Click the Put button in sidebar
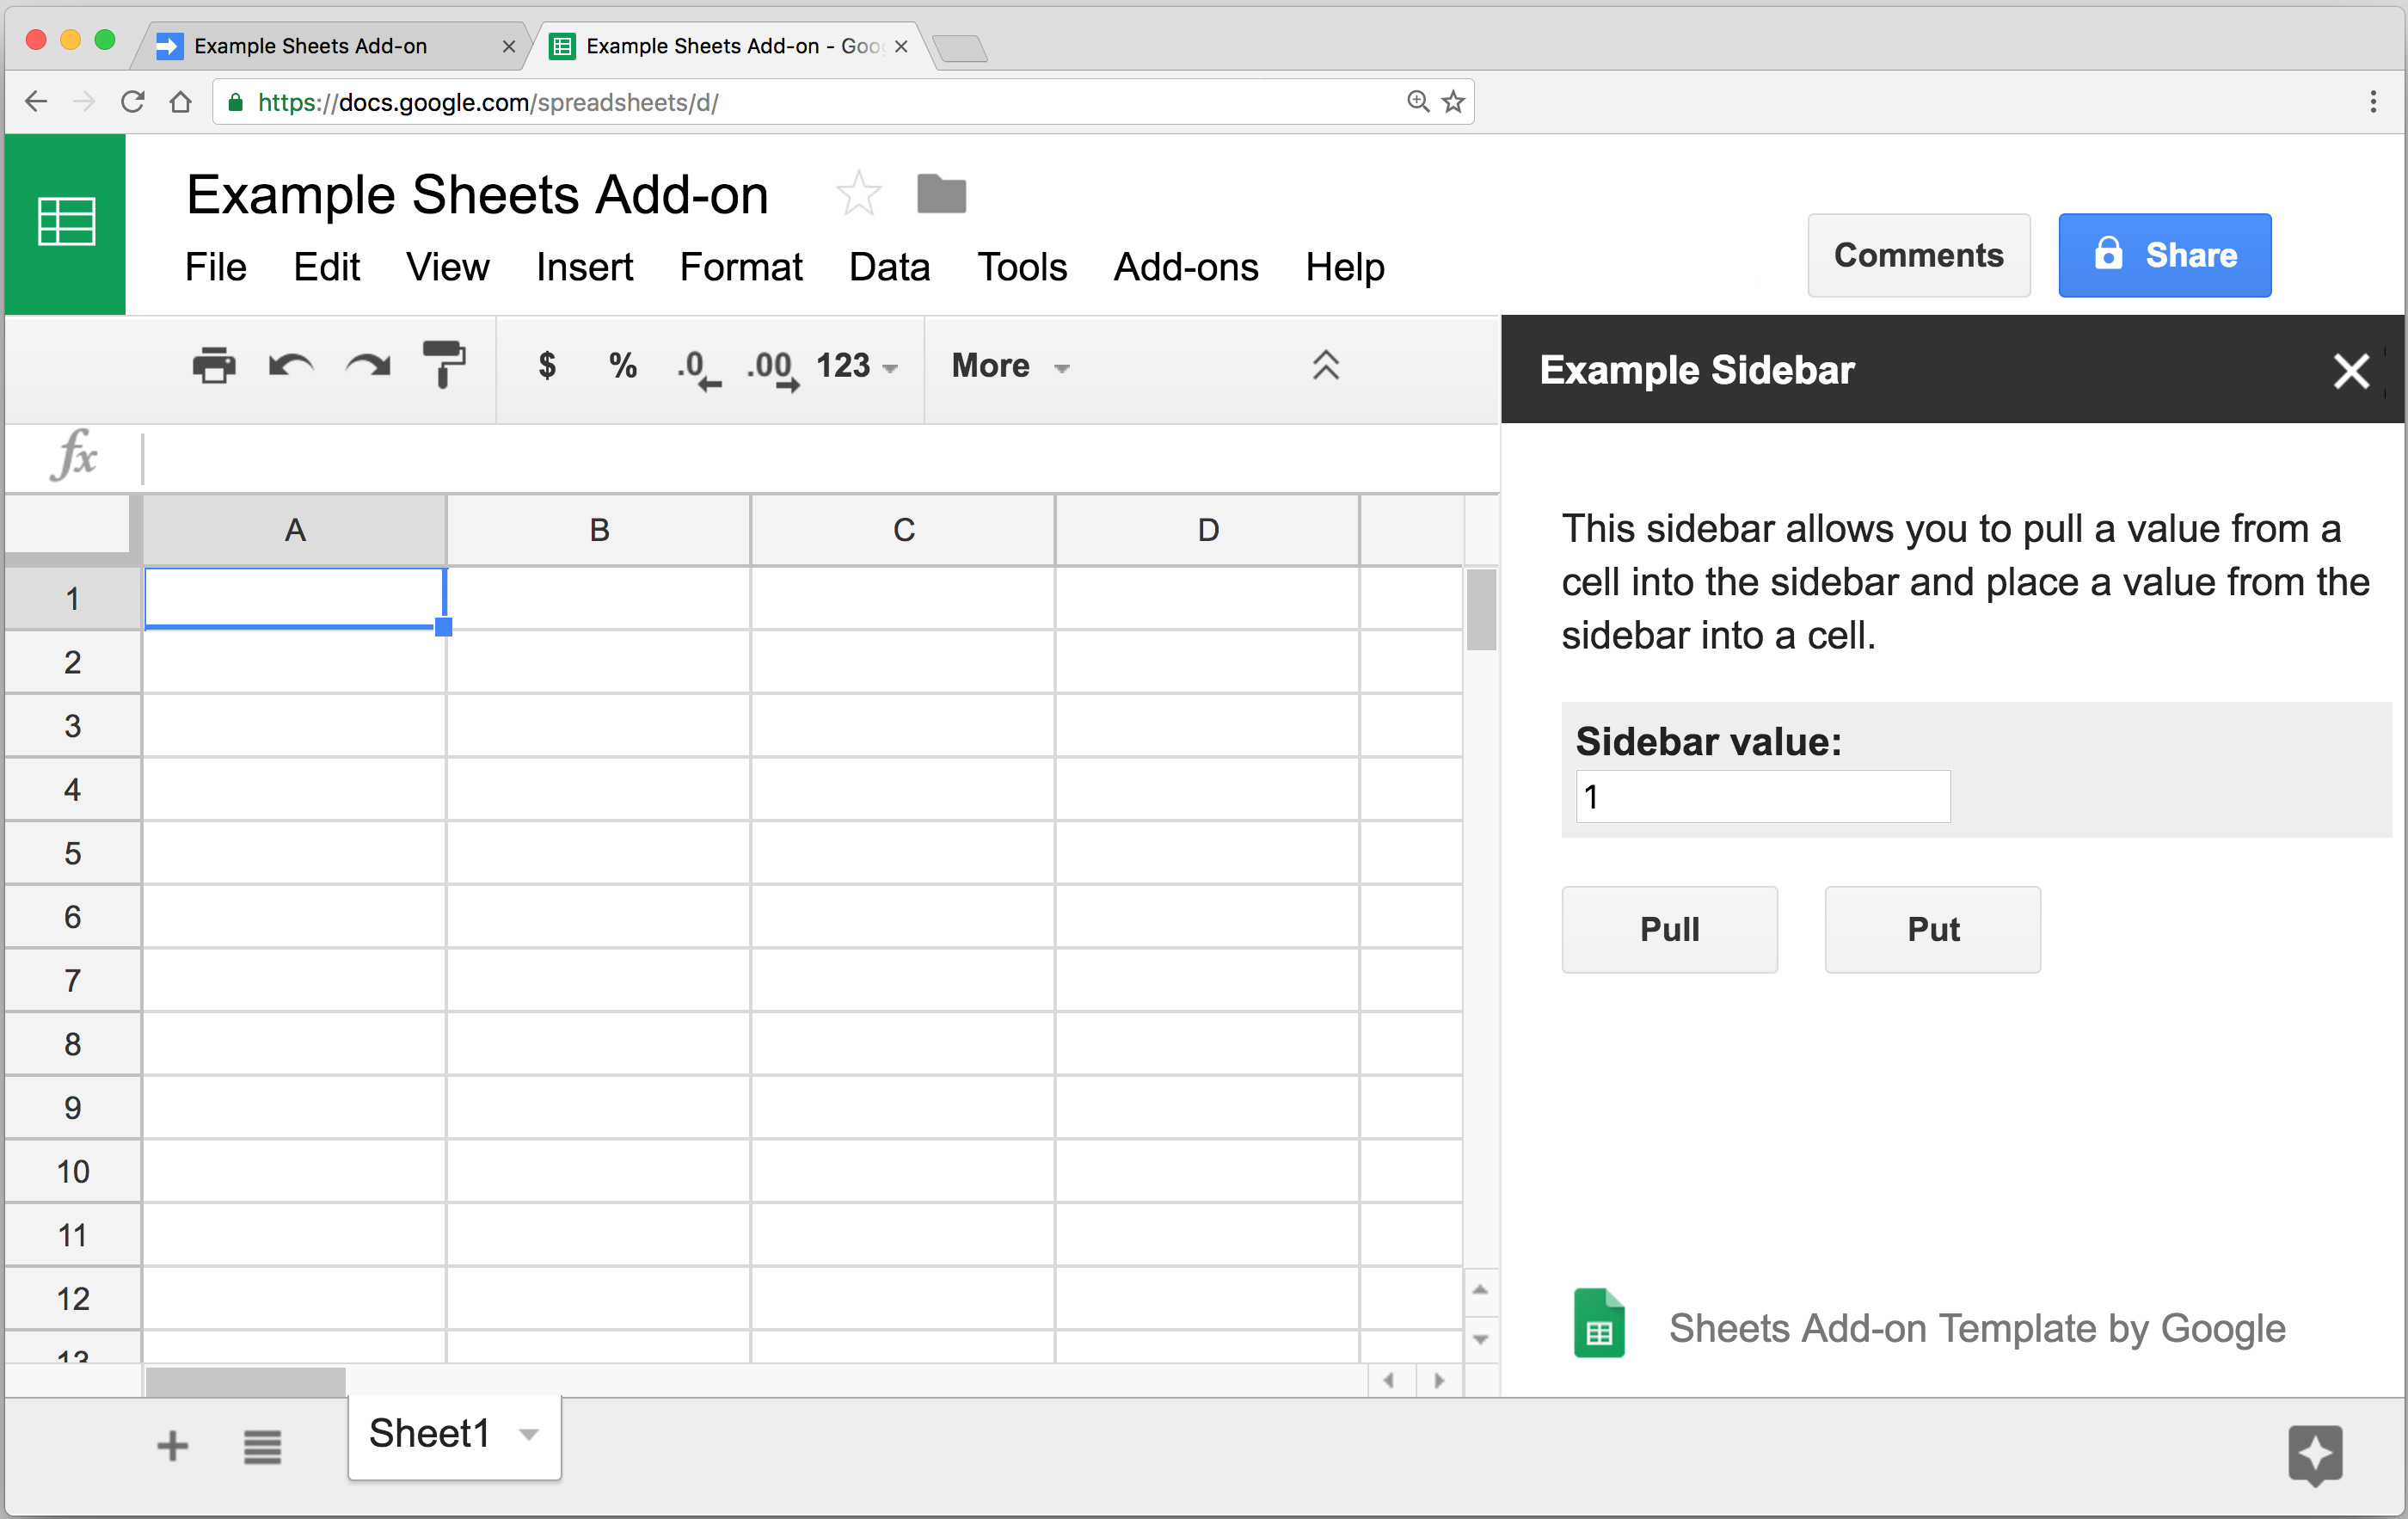Viewport: 2408px width, 1519px height. [x=1932, y=927]
